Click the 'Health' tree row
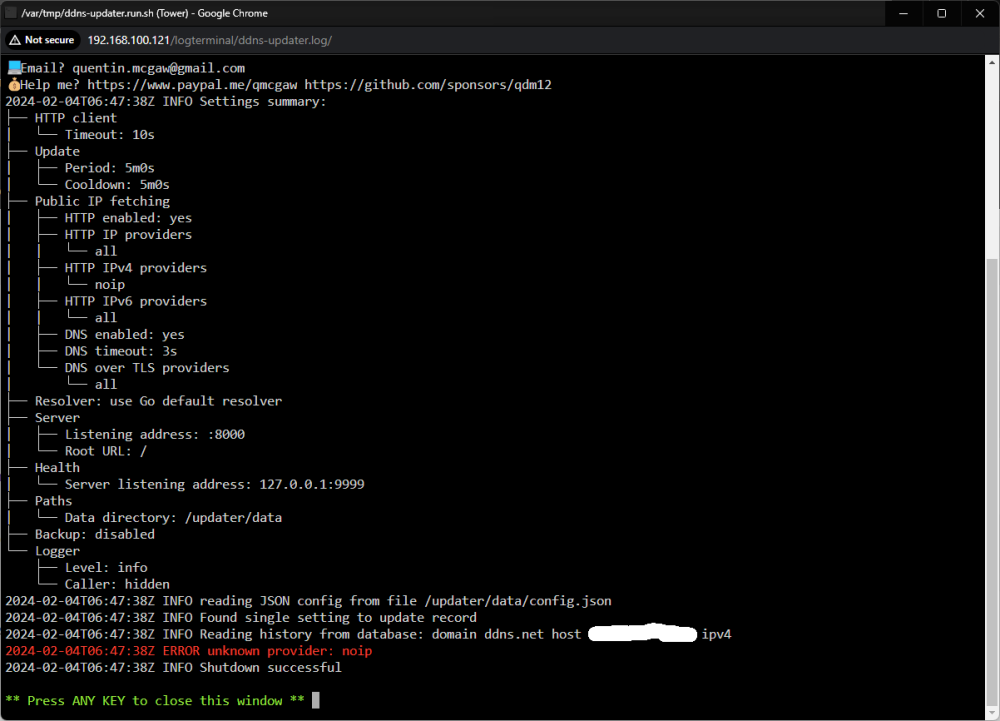The height and width of the screenshot is (721, 1000). coord(57,467)
